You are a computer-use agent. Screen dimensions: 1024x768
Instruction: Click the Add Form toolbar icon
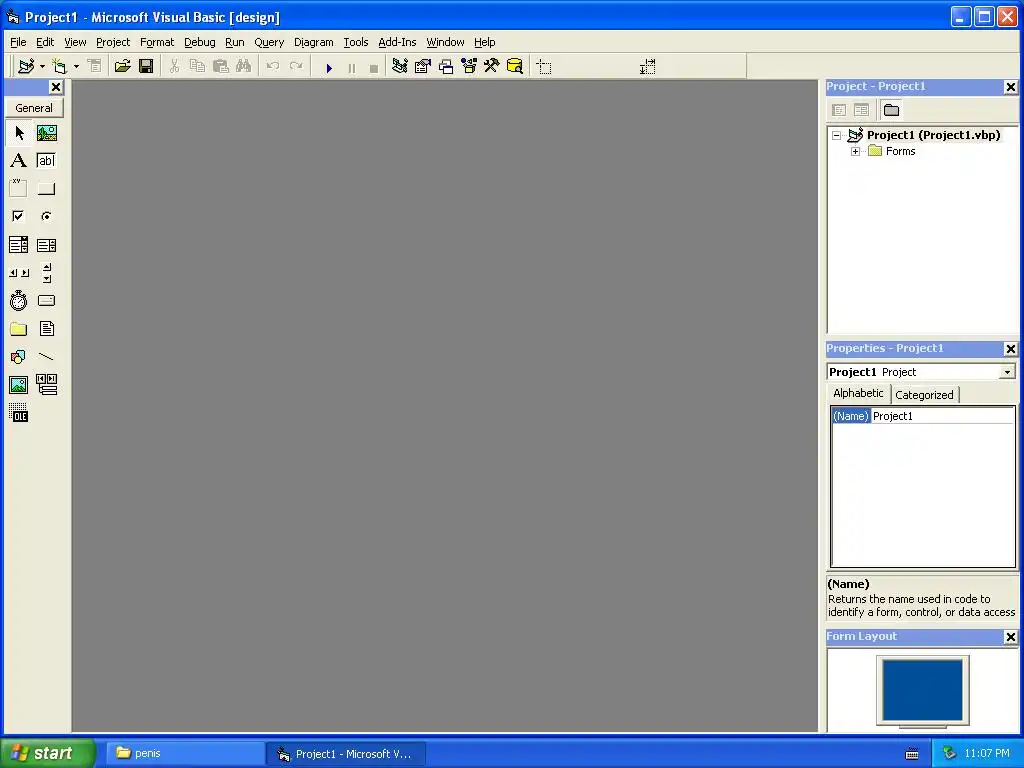[x=59, y=66]
